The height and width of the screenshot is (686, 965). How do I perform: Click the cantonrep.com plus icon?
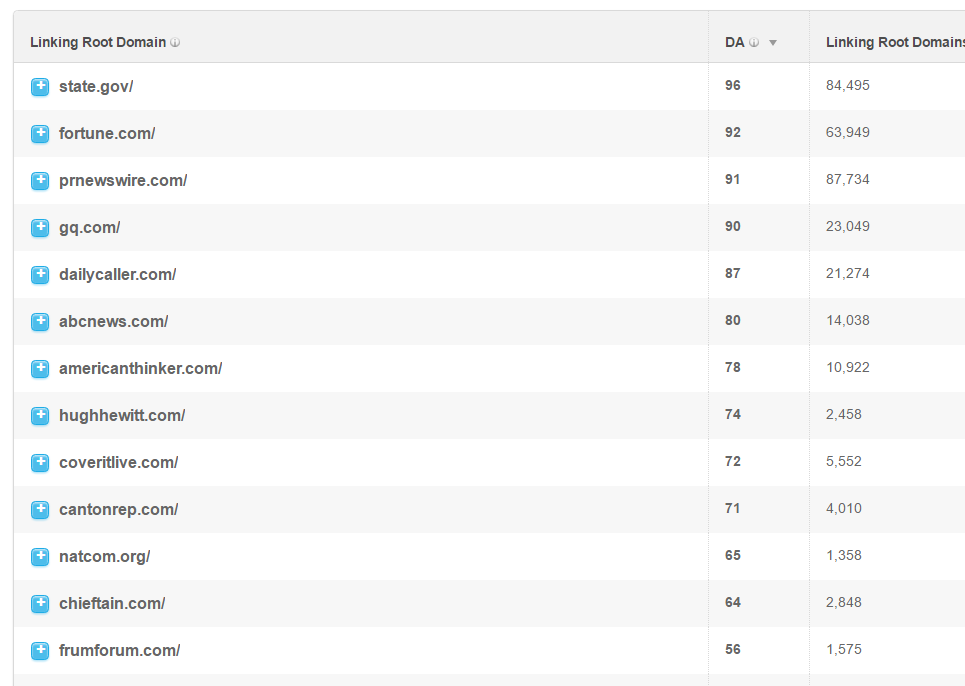click(40, 509)
